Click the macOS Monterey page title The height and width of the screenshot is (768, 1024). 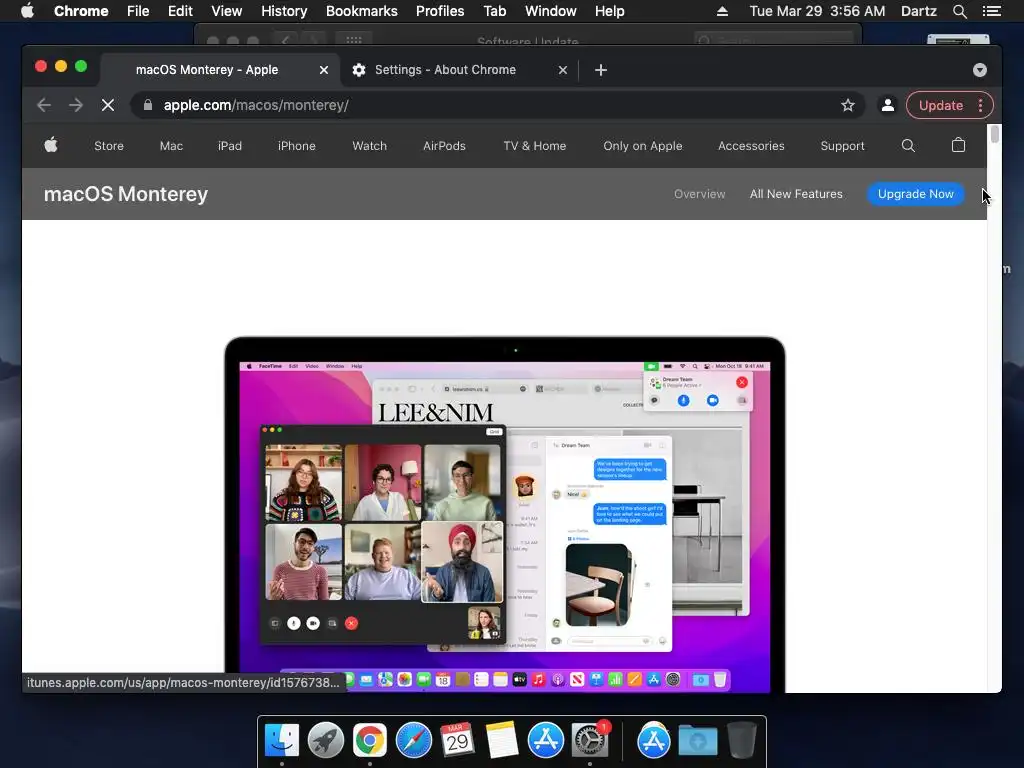click(125, 194)
